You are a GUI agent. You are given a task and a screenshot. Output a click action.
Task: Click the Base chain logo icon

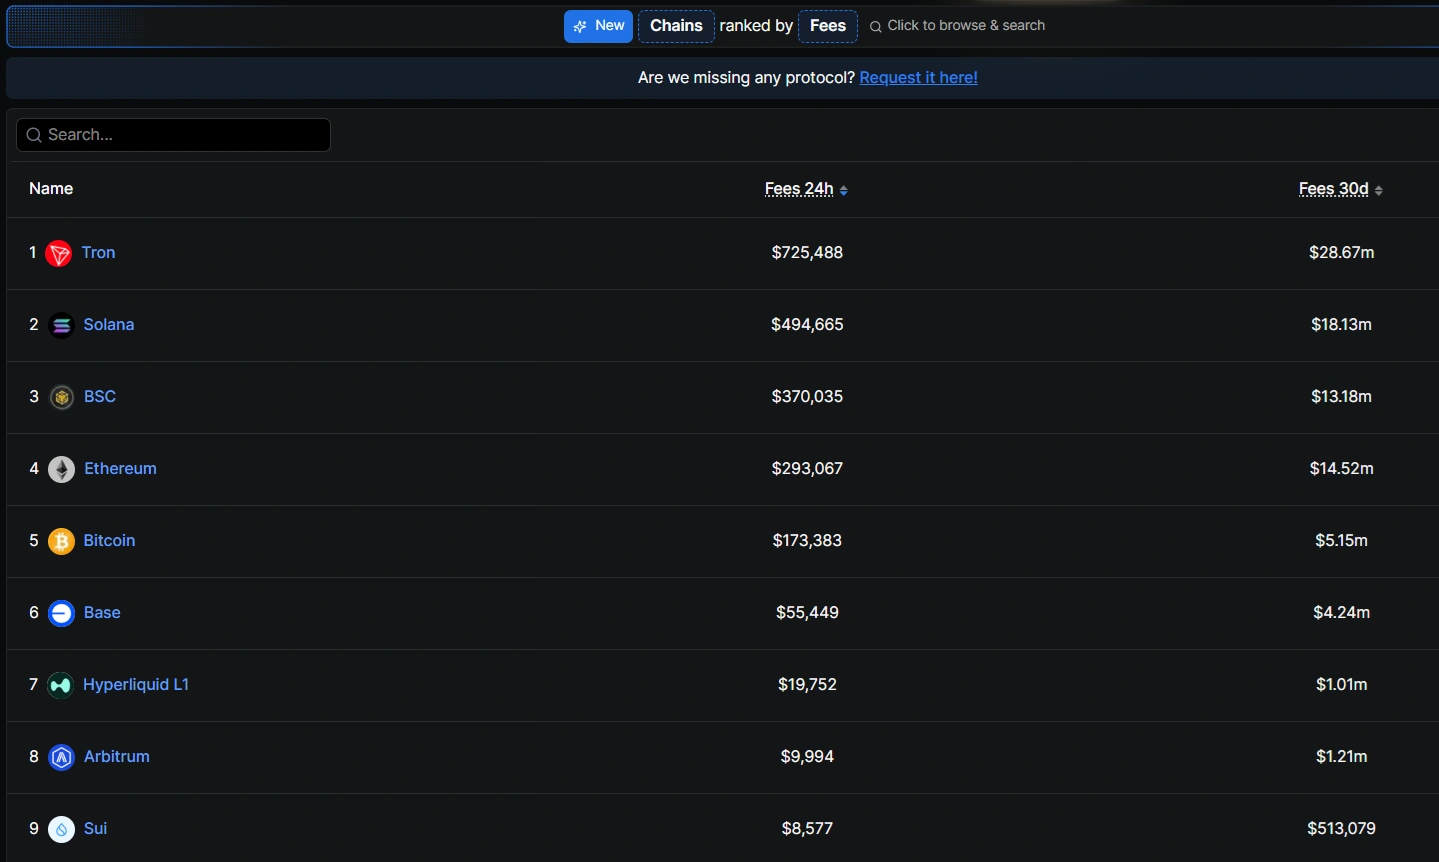coord(62,614)
